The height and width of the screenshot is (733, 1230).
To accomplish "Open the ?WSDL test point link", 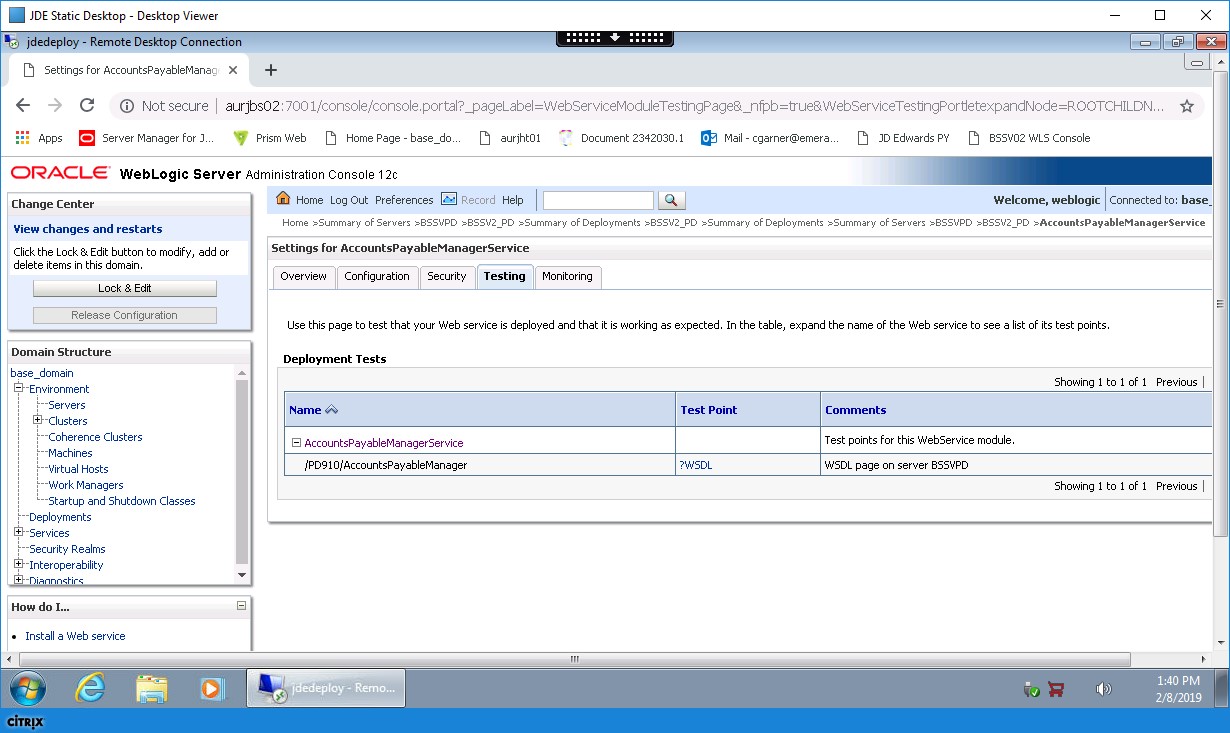I will 697,465.
